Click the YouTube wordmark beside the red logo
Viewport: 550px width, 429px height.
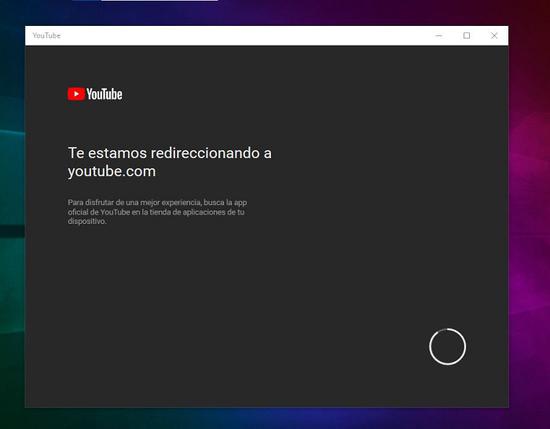pyautogui.click(x=105, y=94)
